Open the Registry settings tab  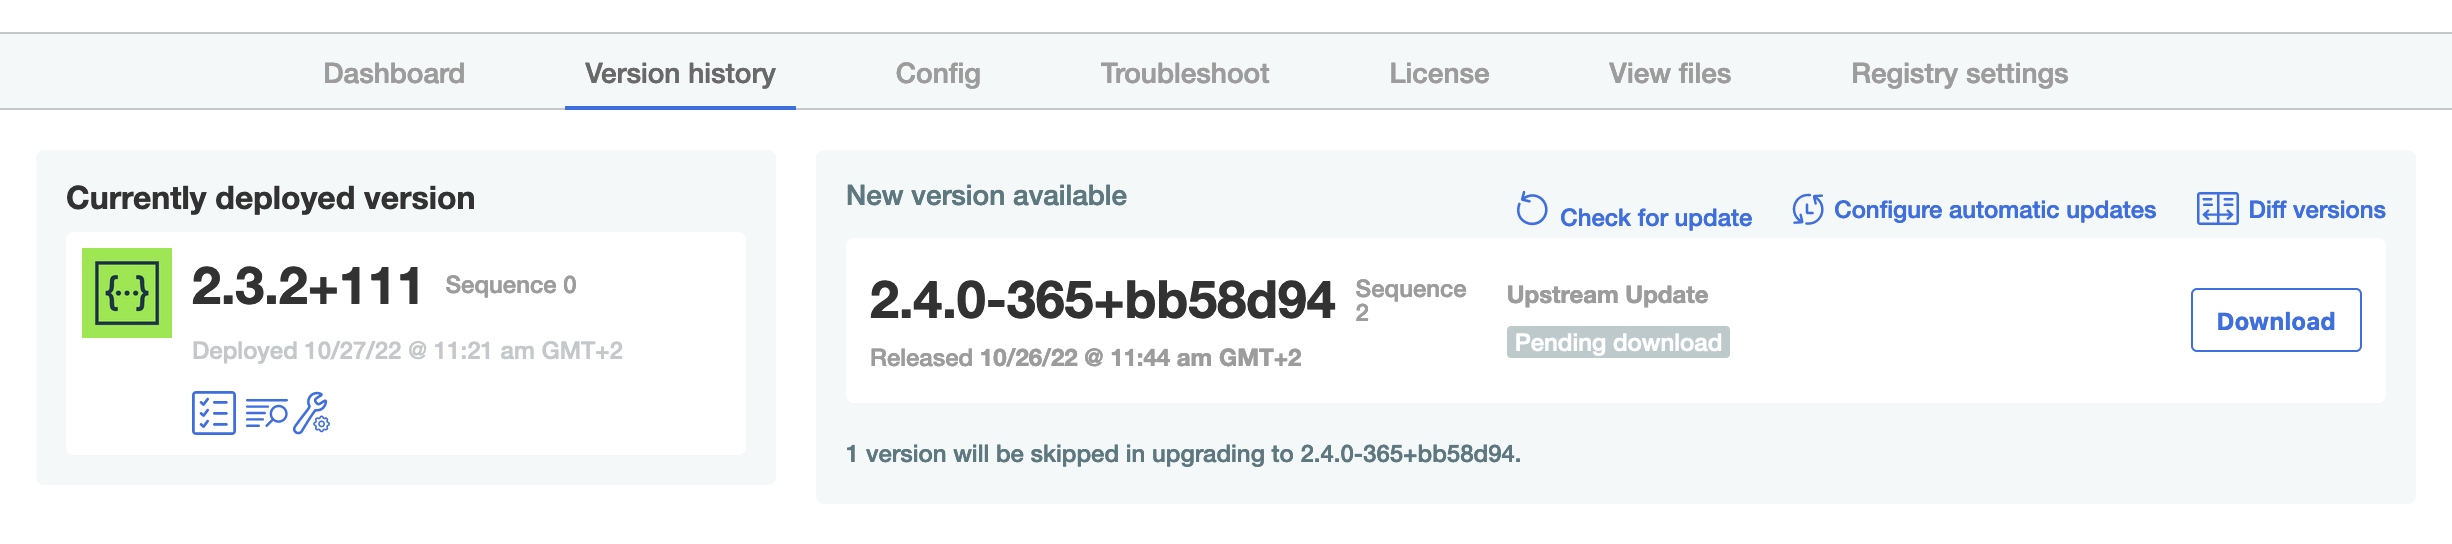(x=1959, y=74)
